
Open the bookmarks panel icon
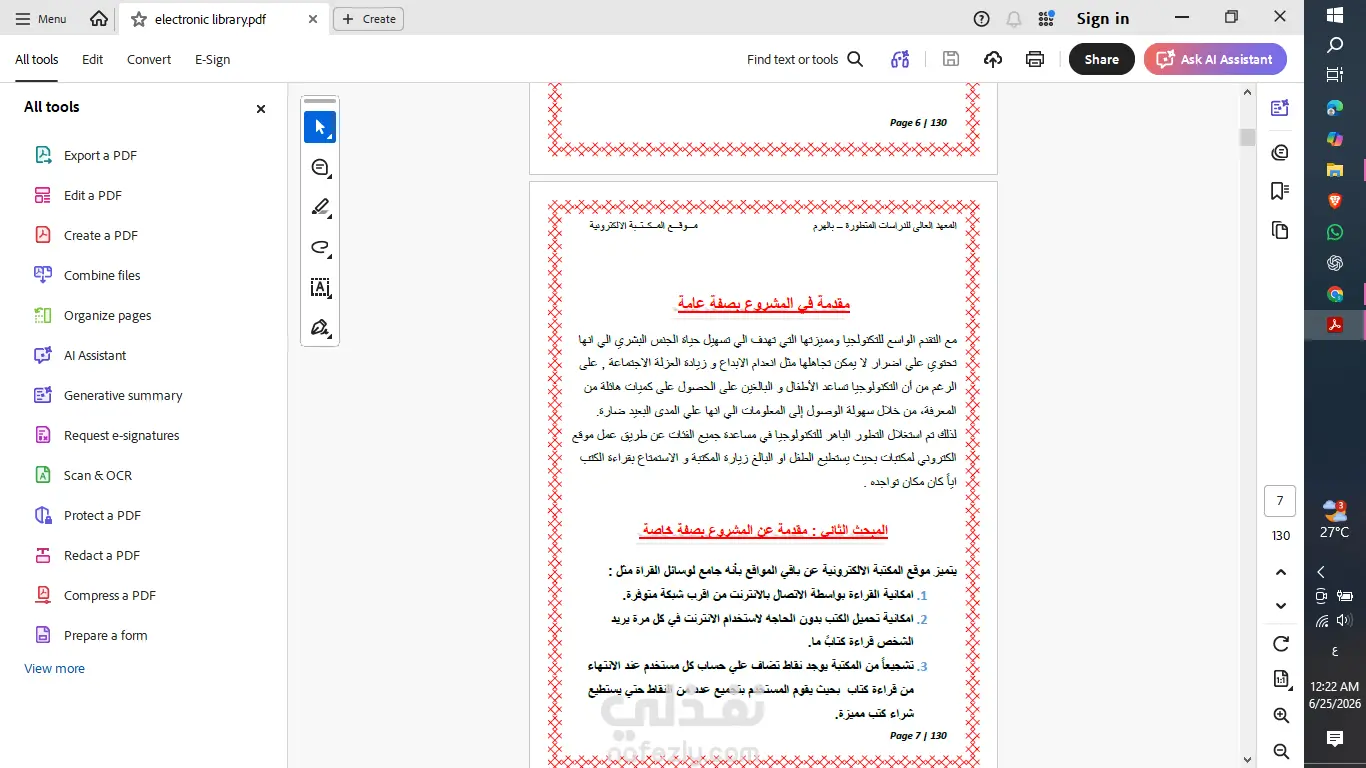click(x=1280, y=191)
